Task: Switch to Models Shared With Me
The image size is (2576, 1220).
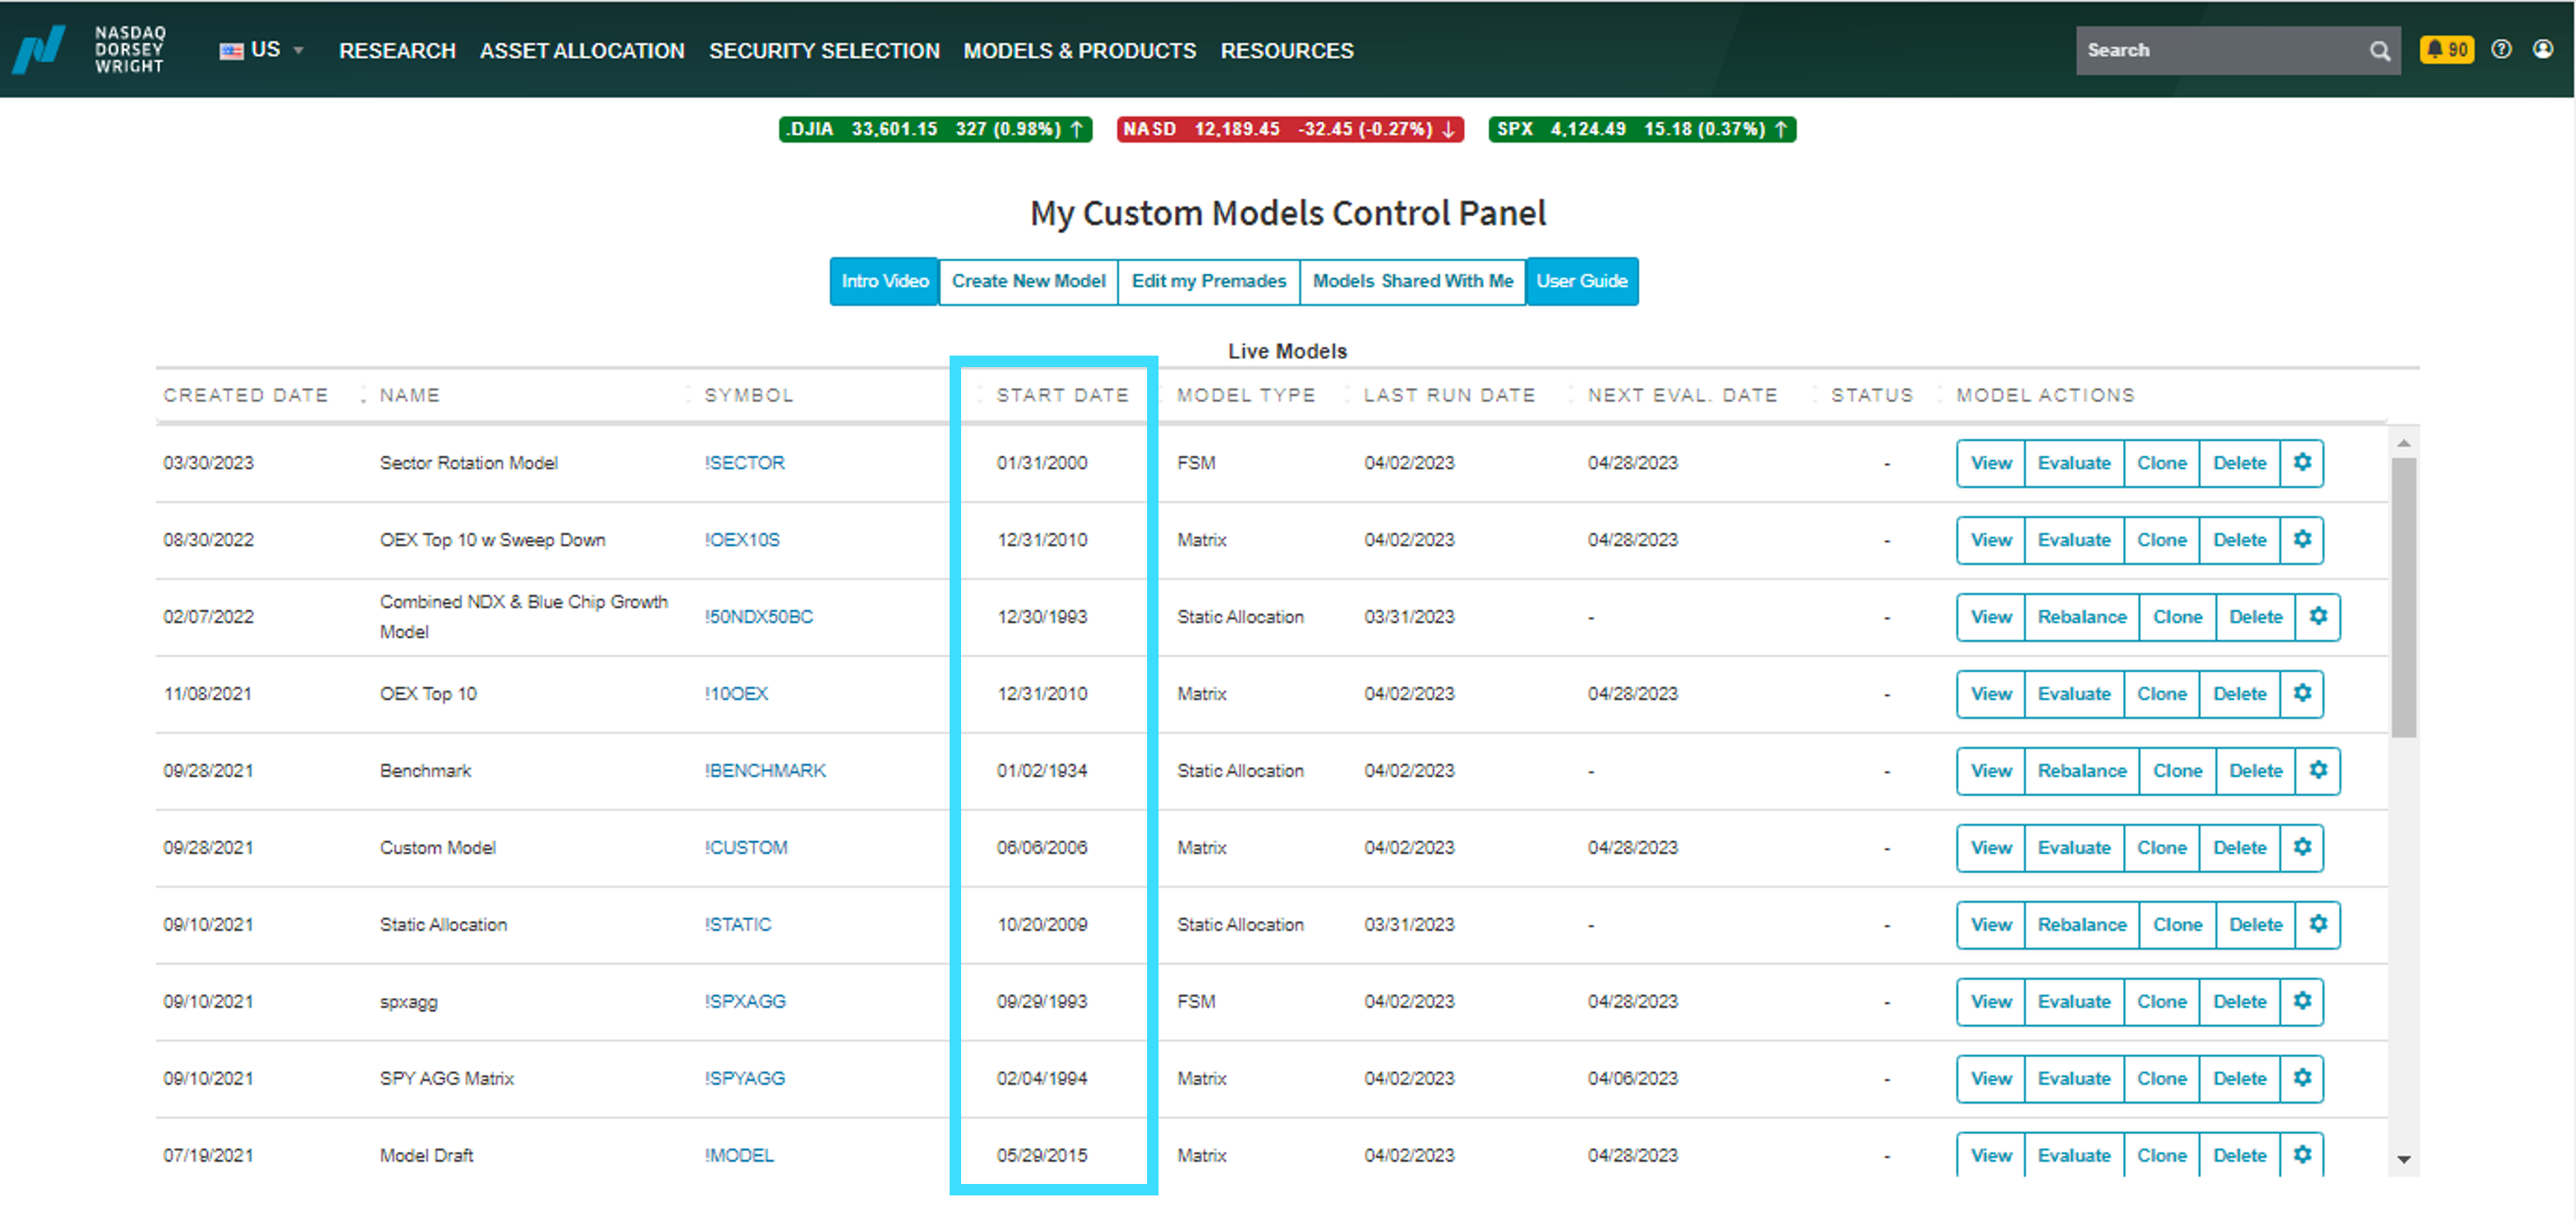Action: point(1412,281)
